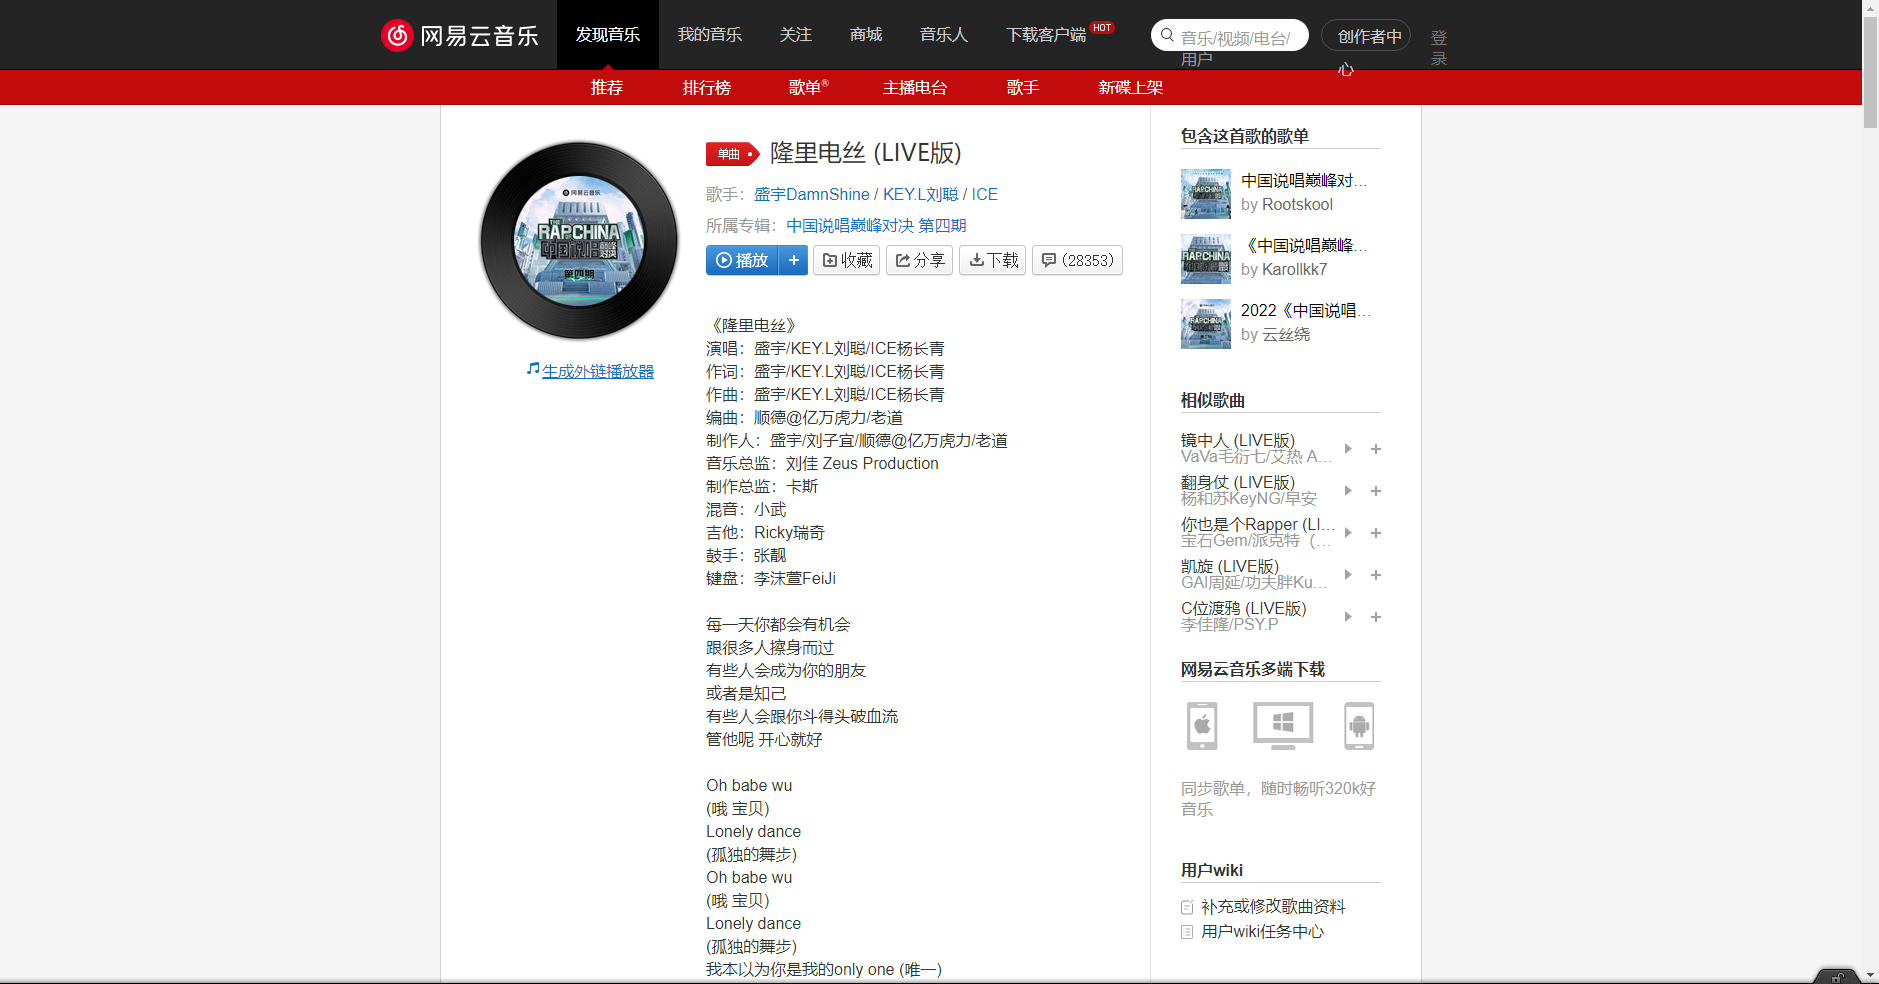点击网易云音乐Logo返回首页
The width and height of the screenshot is (1879, 984).
point(459,34)
